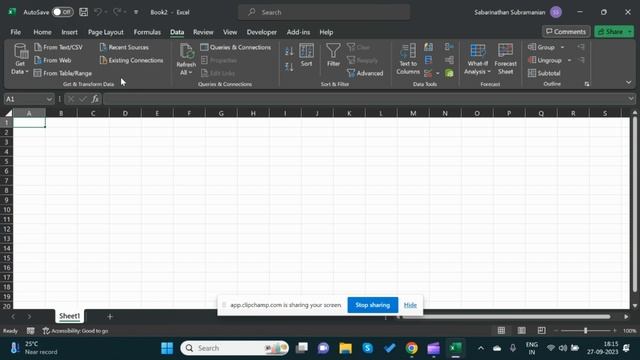This screenshot has height=360, width=640.
Task: Click the zoom in plus button
Action: point(615,331)
